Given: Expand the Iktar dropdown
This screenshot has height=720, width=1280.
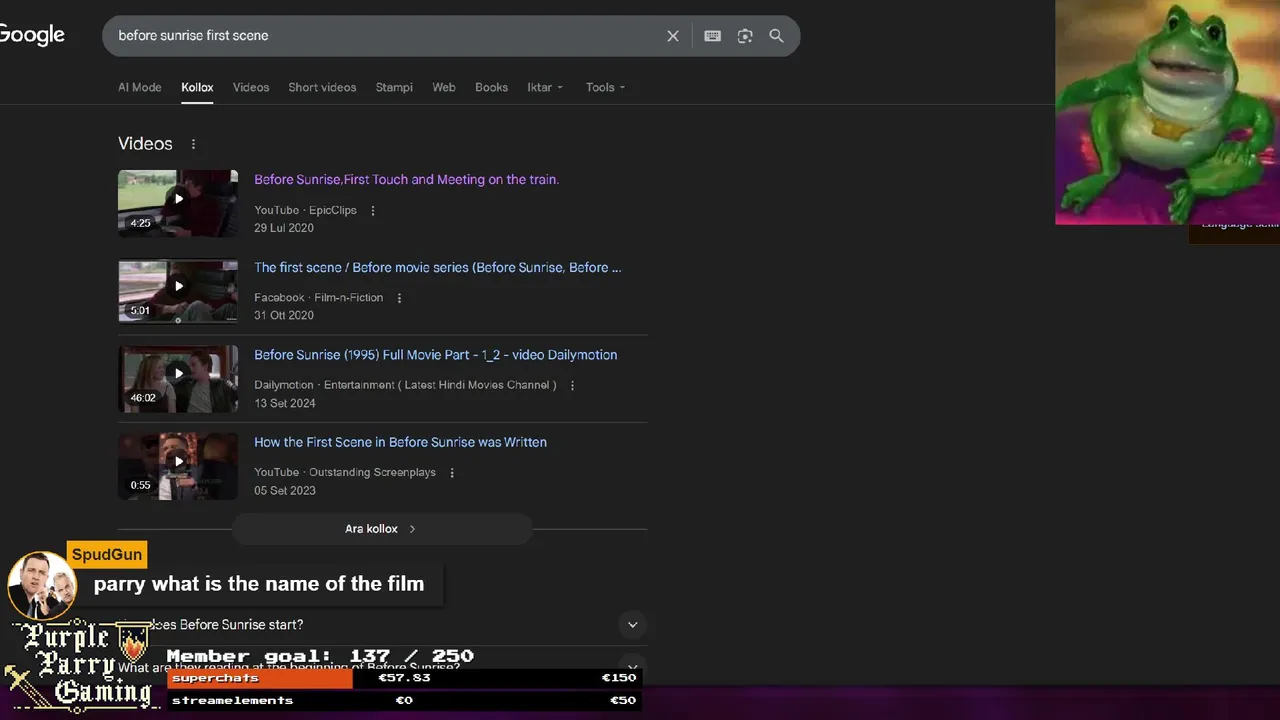Looking at the screenshot, I should (x=545, y=87).
